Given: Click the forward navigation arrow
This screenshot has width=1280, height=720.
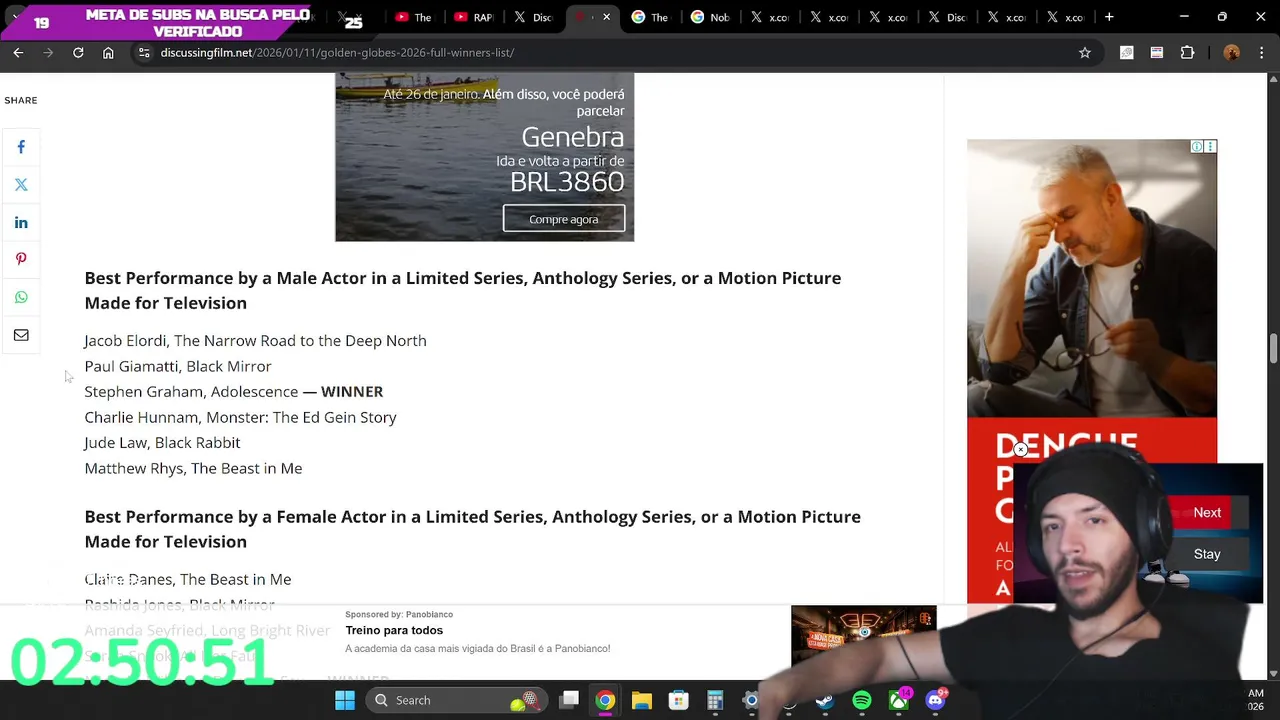Looking at the screenshot, I should (x=48, y=52).
